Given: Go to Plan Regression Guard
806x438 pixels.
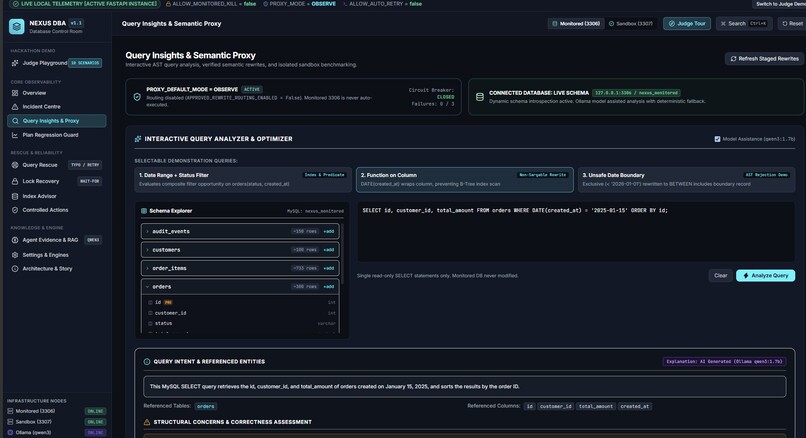Looking at the screenshot, I should click(x=57, y=135).
